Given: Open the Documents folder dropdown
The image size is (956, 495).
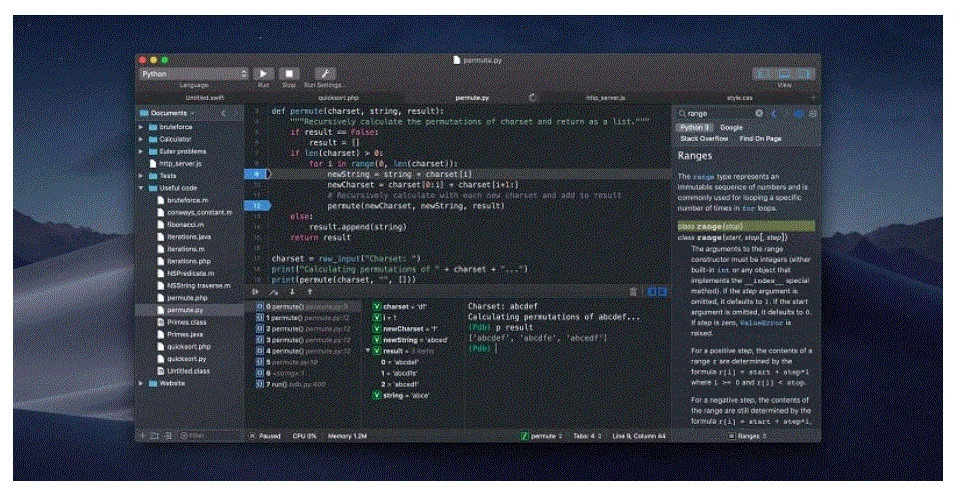Looking at the screenshot, I should 167,113.
